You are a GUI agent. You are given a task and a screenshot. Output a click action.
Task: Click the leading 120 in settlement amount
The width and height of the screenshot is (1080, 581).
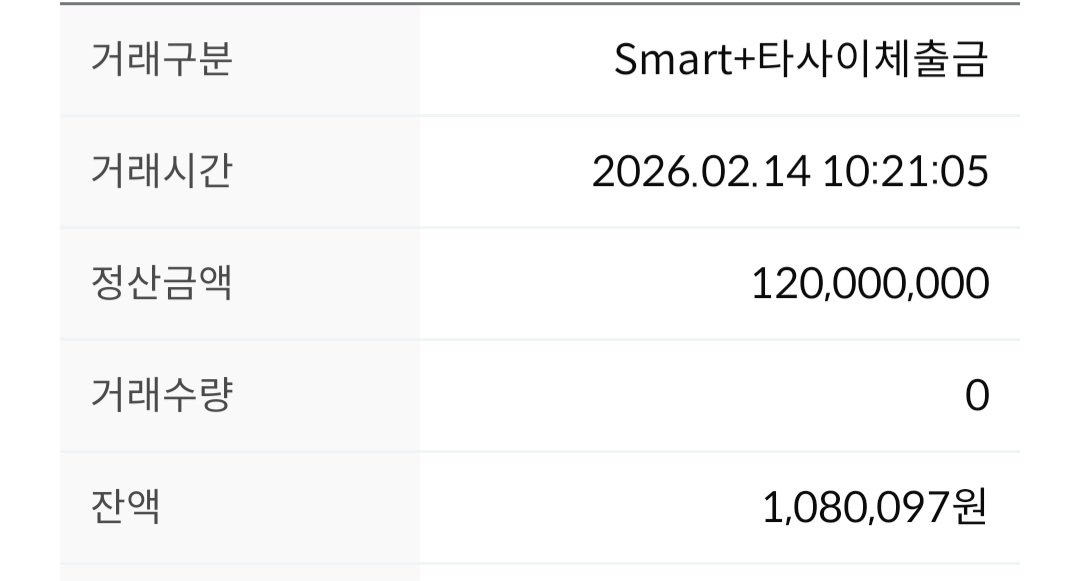pyautogui.click(x=783, y=285)
